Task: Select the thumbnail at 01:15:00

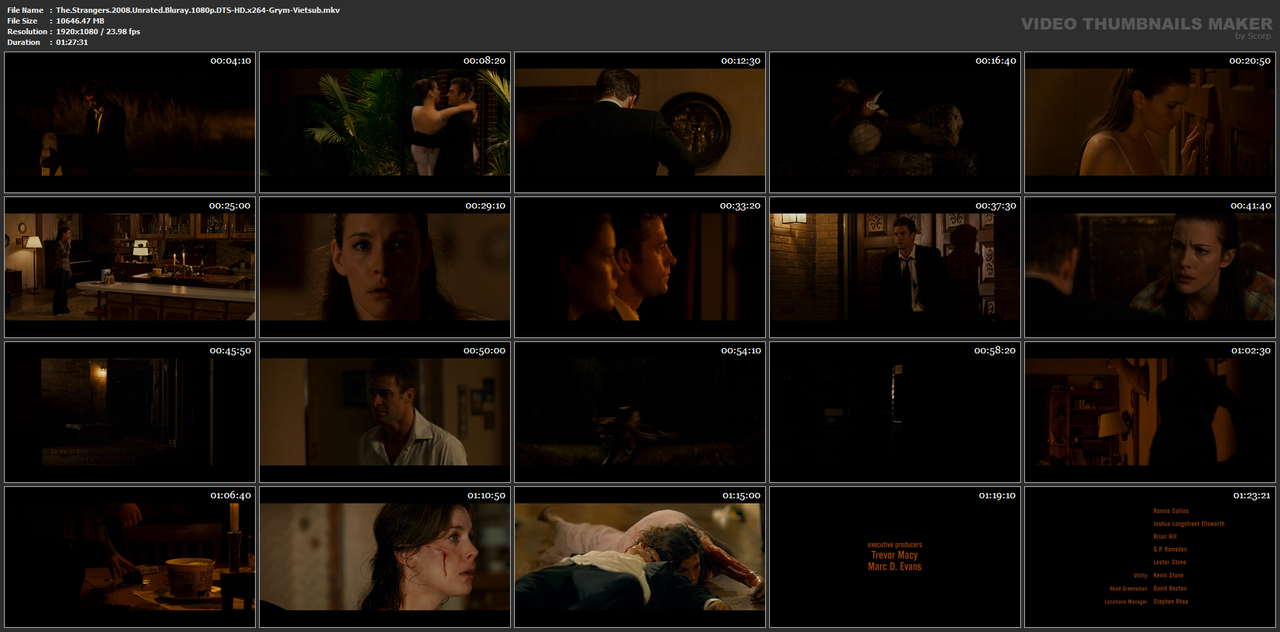Action: coord(640,557)
